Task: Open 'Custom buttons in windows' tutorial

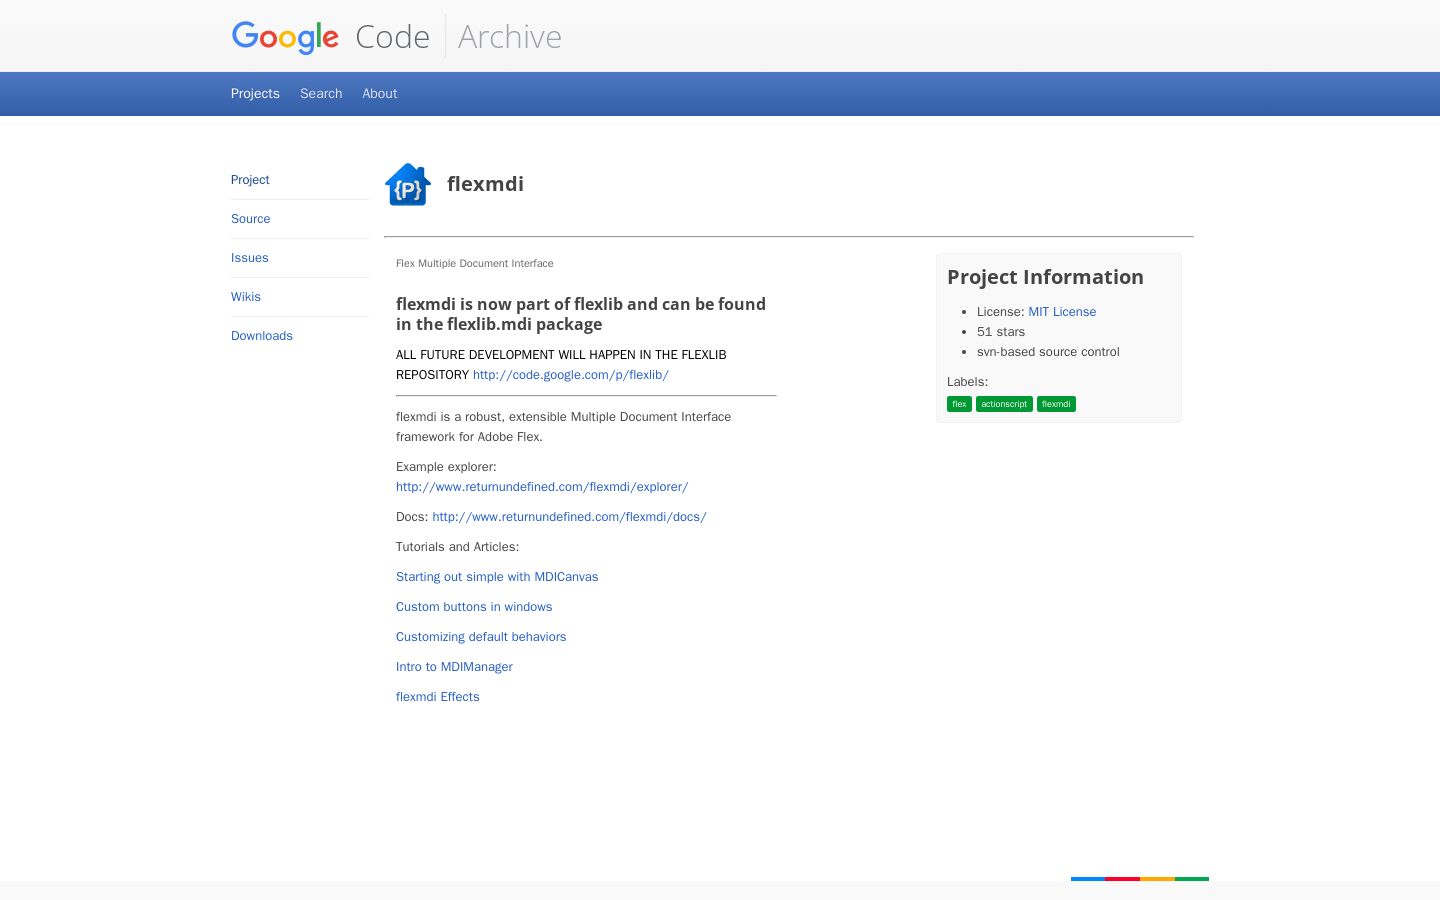Action: click(474, 607)
